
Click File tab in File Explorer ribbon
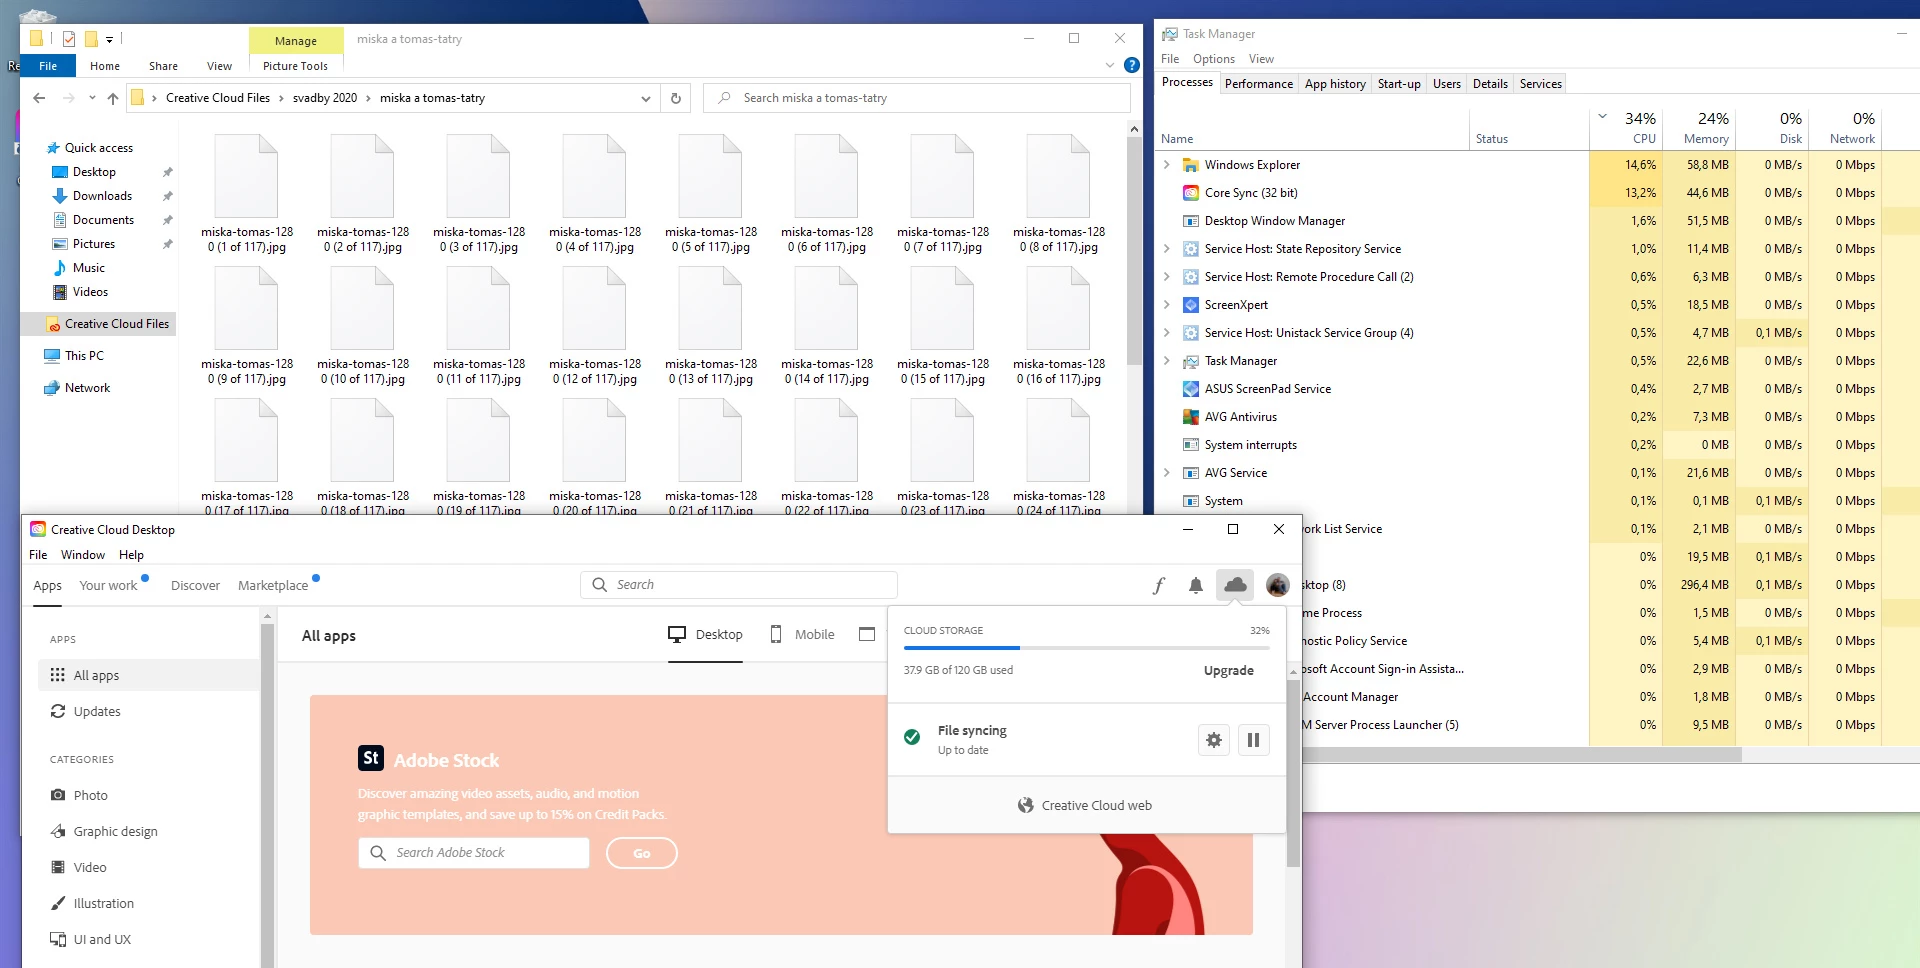pyautogui.click(x=48, y=66)
